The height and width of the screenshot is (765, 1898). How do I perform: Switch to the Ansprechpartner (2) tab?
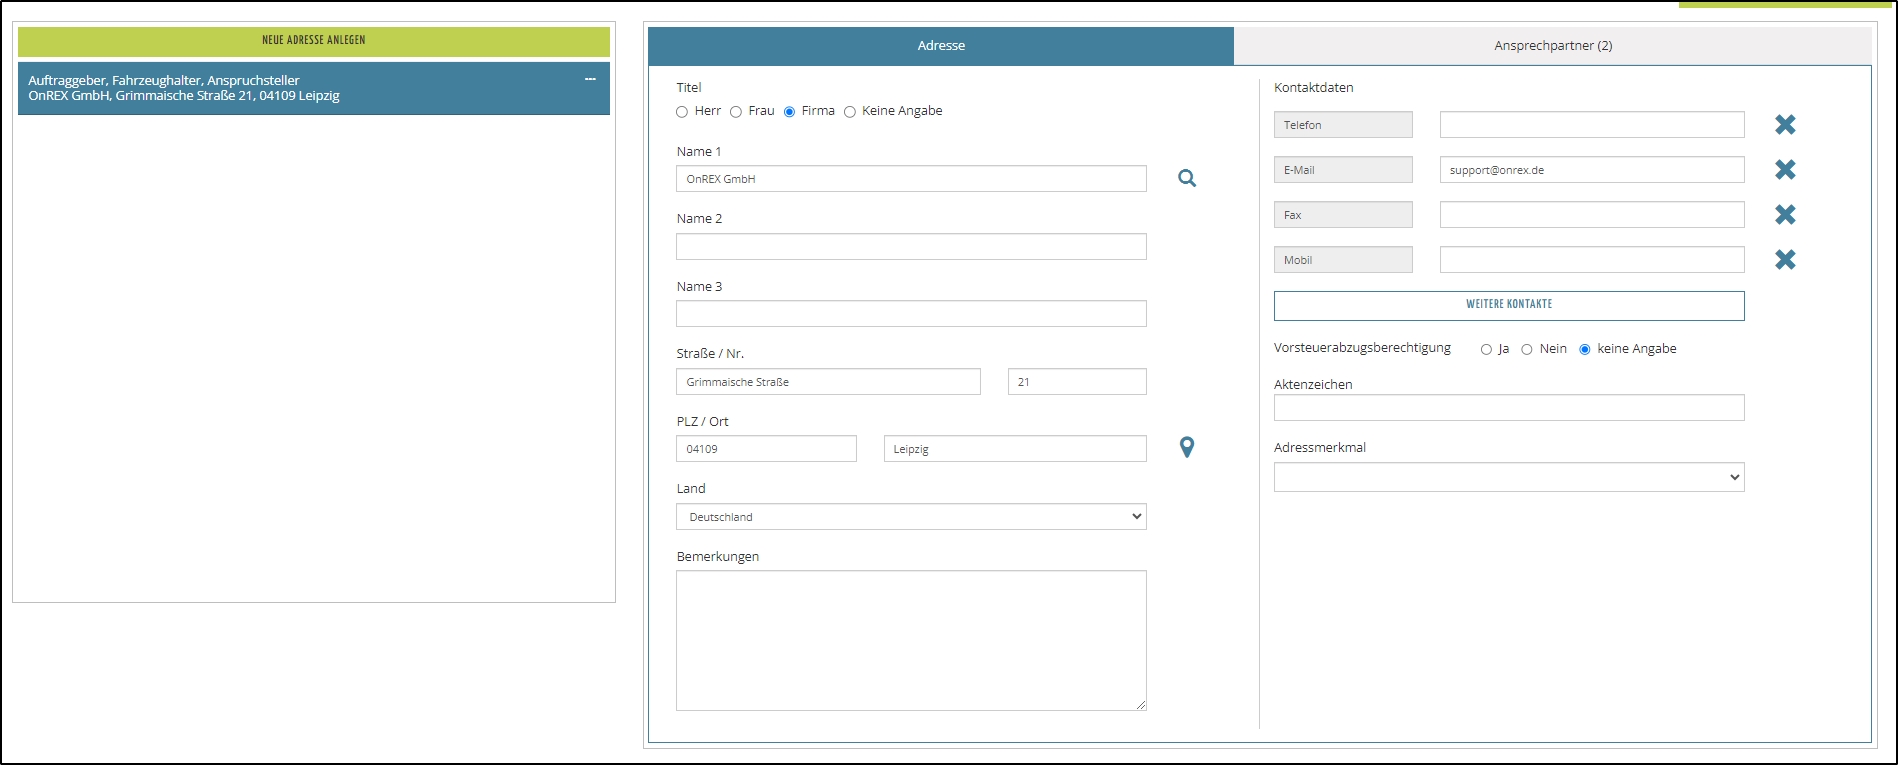(x=1552, y=46)
